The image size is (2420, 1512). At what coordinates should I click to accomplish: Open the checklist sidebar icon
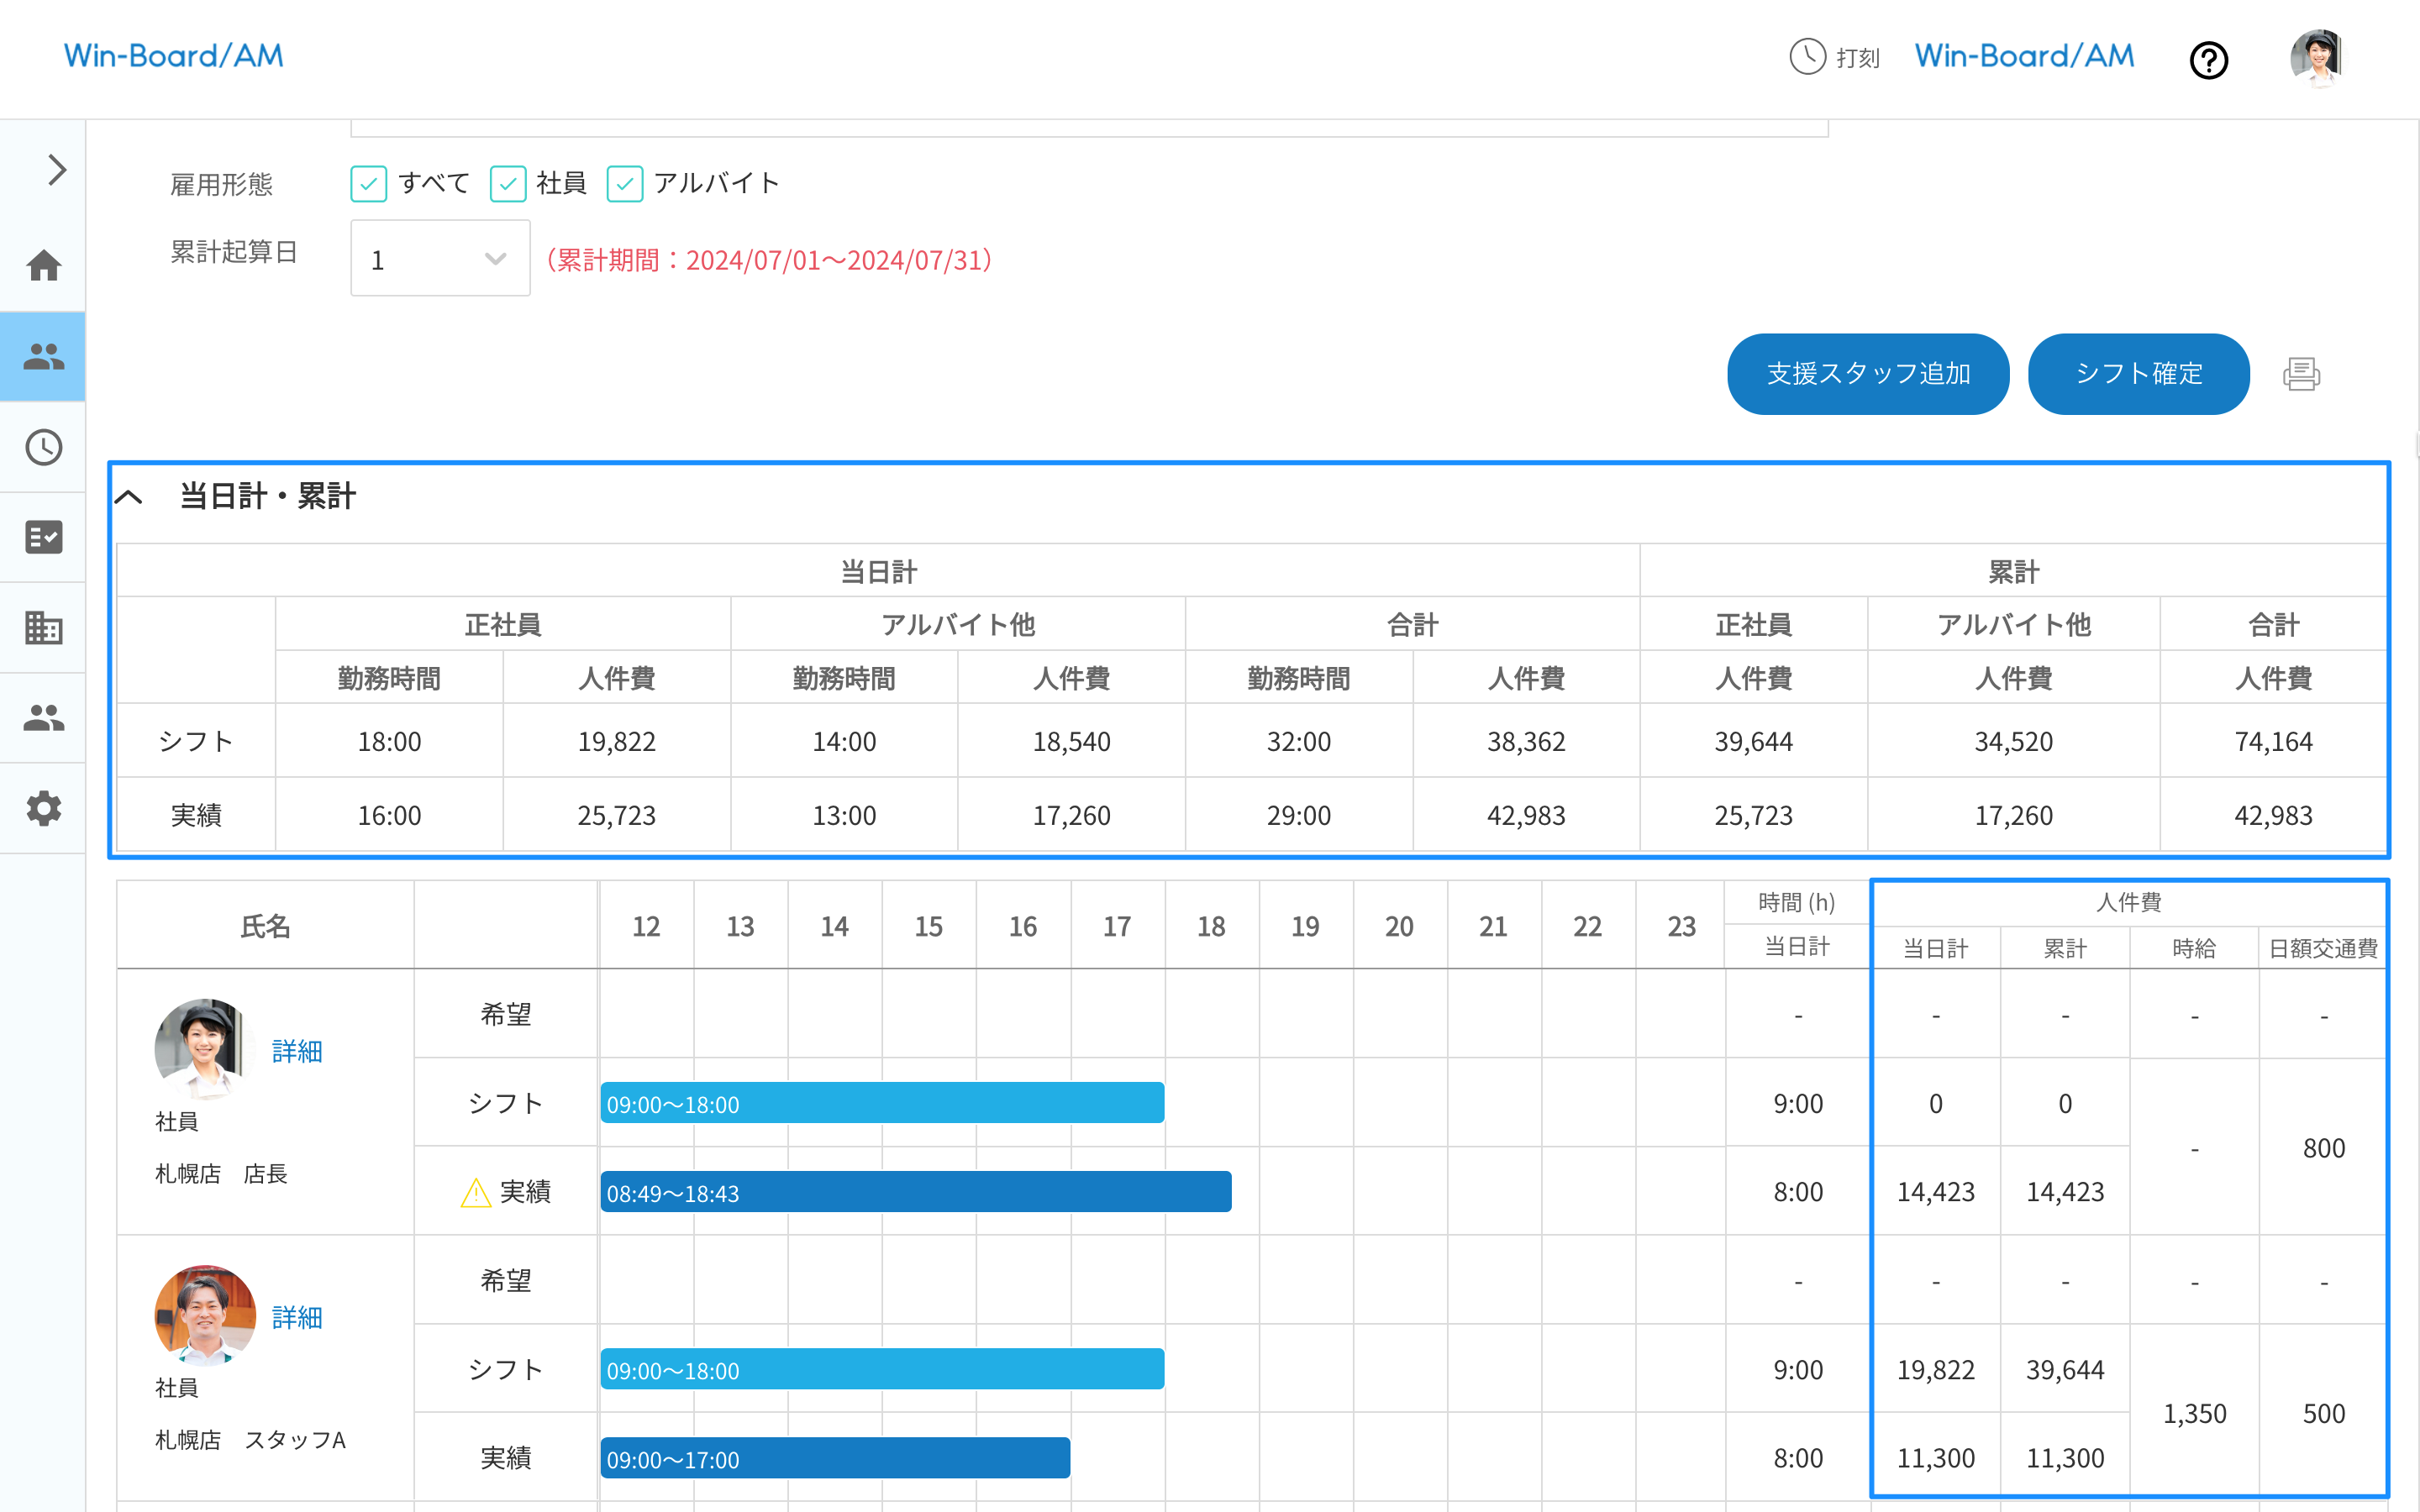(43, 537)
